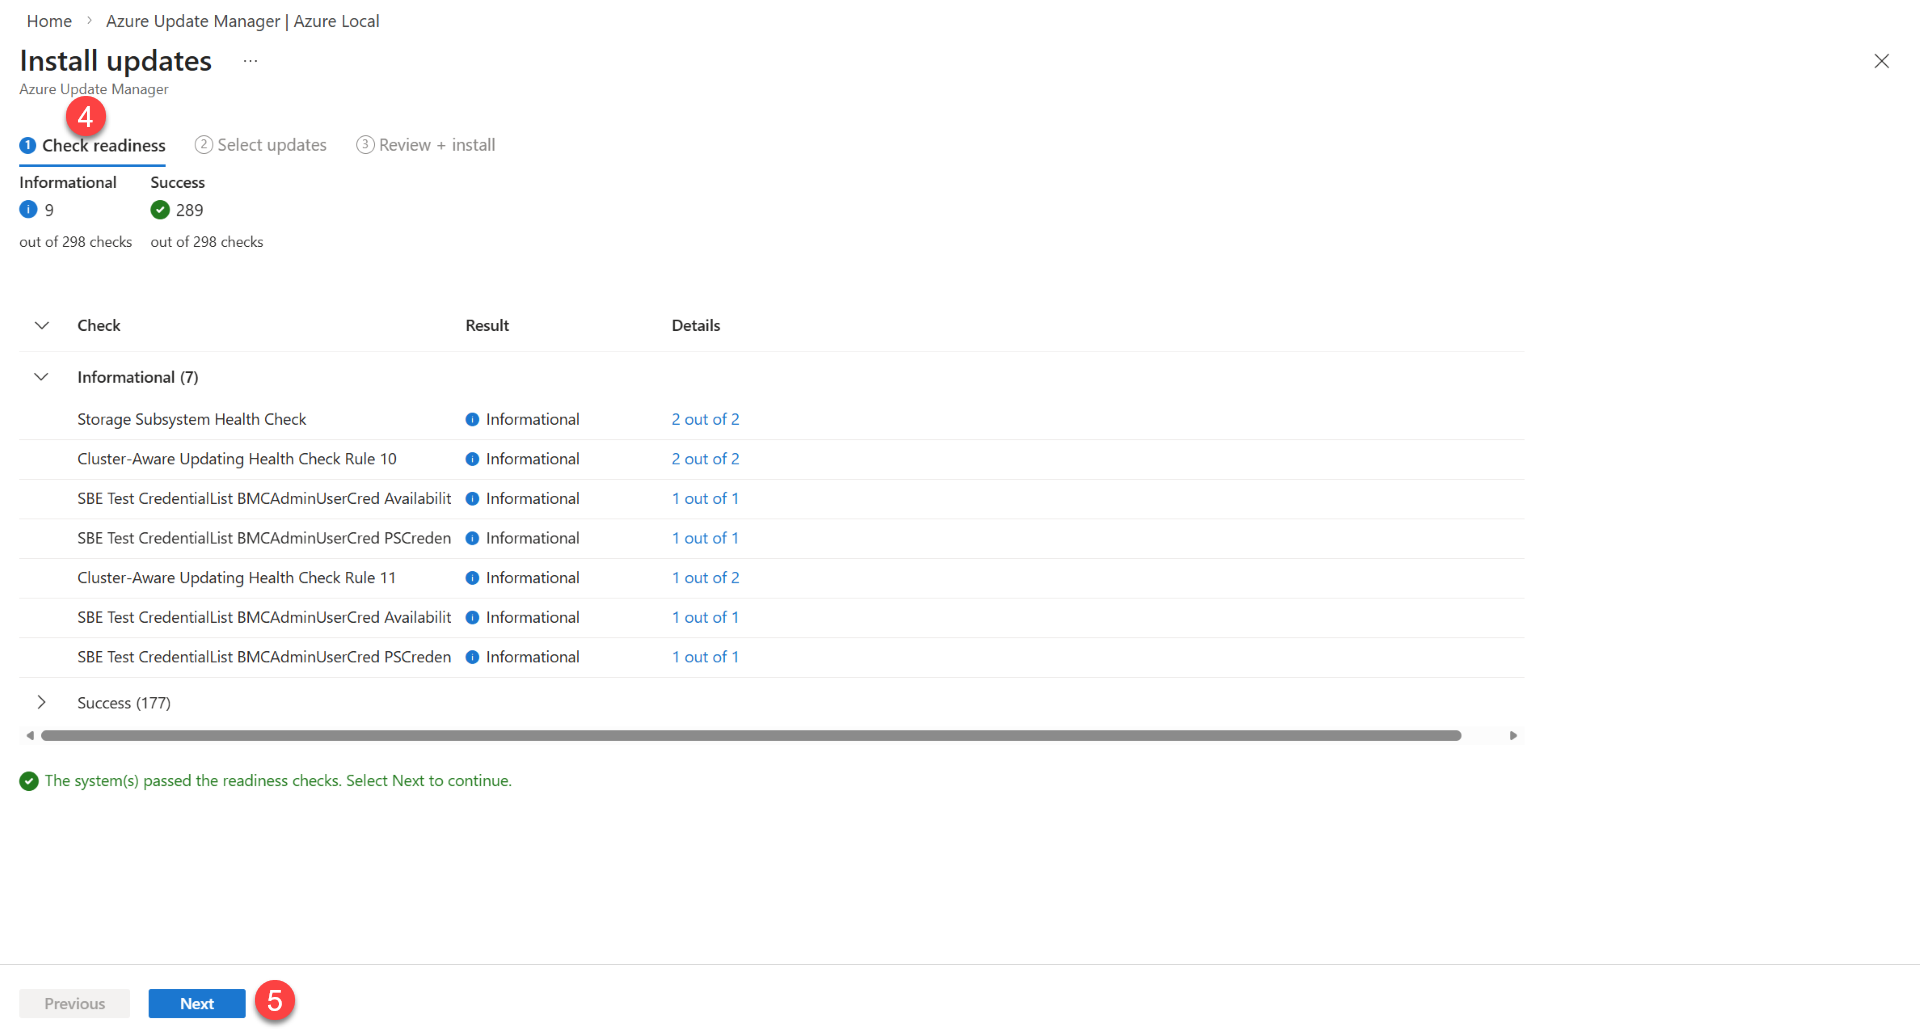The image size is (1920, 1036).
Task: Switch to the Check readiness tab
Action: [x=93, y=146]
